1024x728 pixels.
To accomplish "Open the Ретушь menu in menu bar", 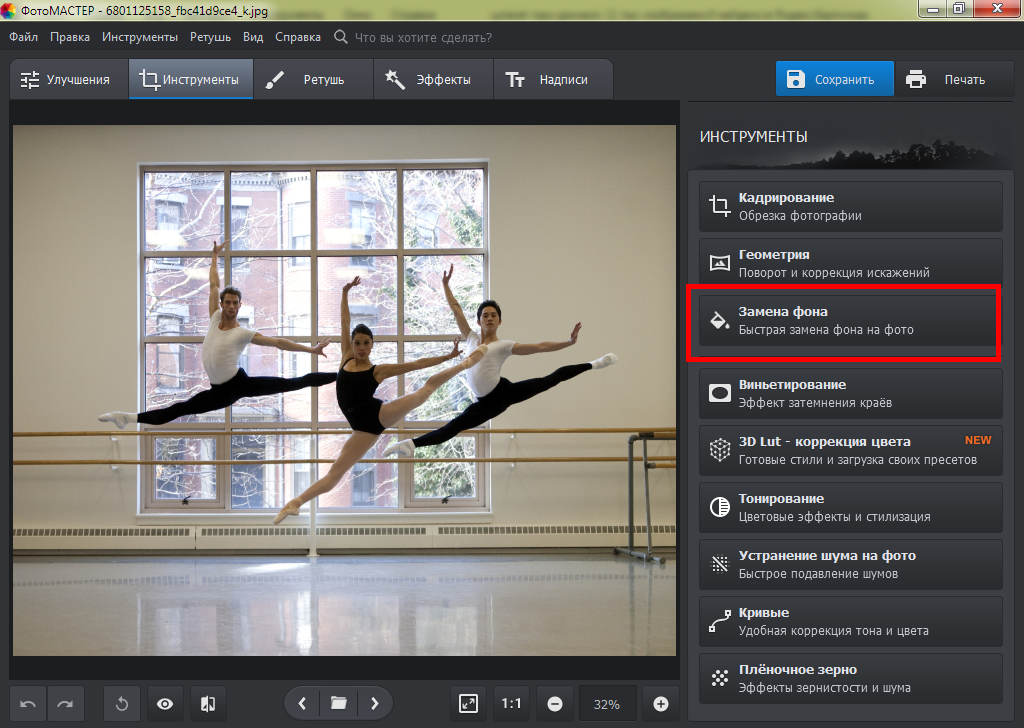I will 211,37.
